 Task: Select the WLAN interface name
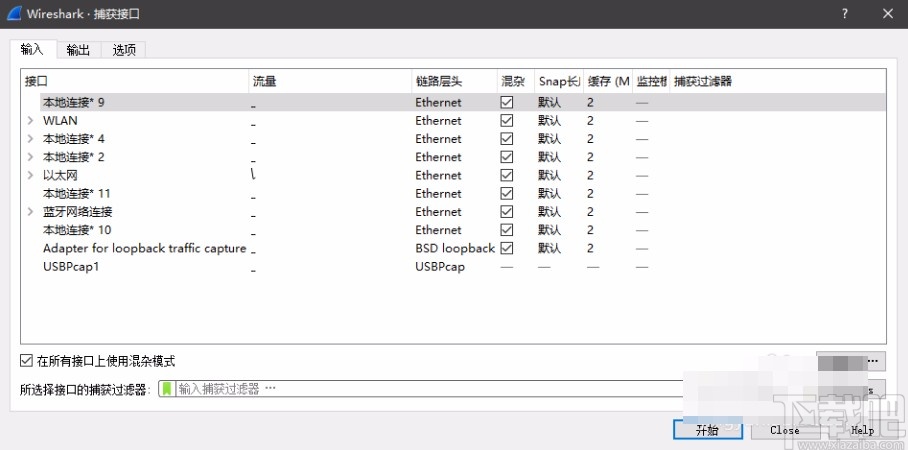tap(60, 121)
